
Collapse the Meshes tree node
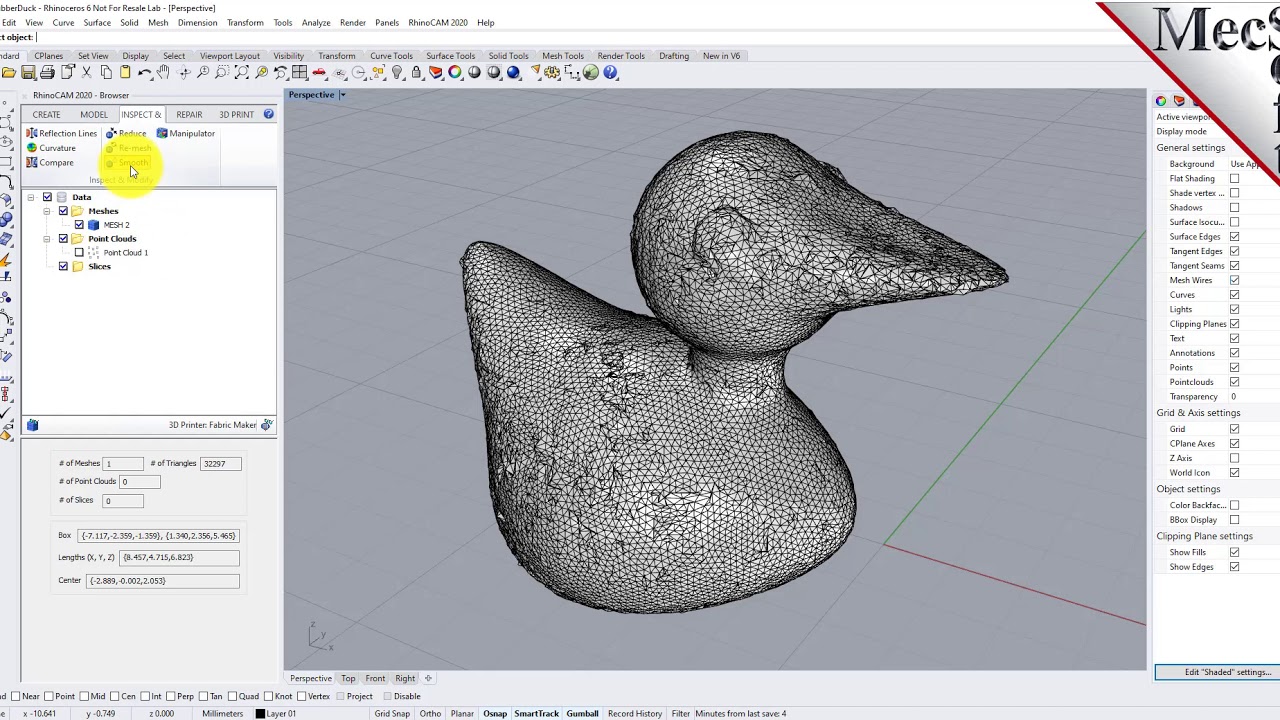coord(47,211)
